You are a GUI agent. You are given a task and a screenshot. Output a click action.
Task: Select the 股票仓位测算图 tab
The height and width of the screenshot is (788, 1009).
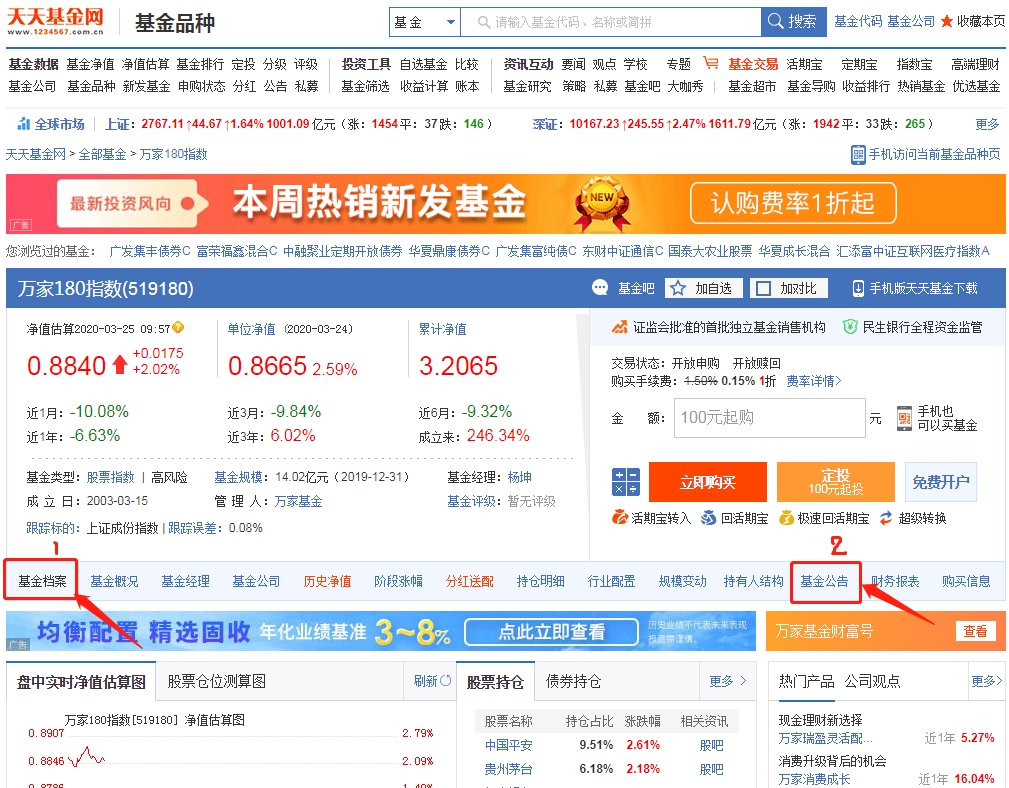pos(216,681)
